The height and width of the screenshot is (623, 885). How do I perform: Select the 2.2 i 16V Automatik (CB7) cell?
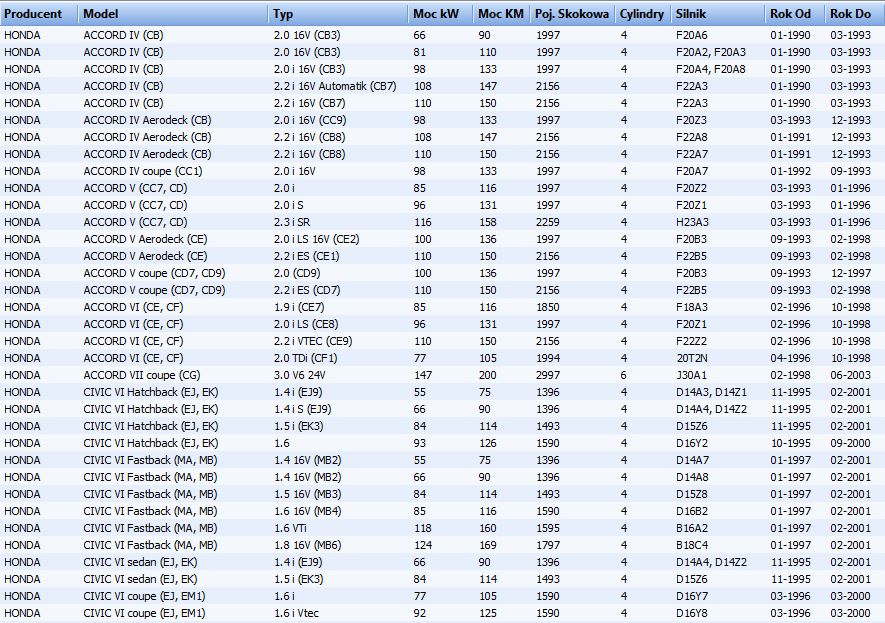coord(335,86)
